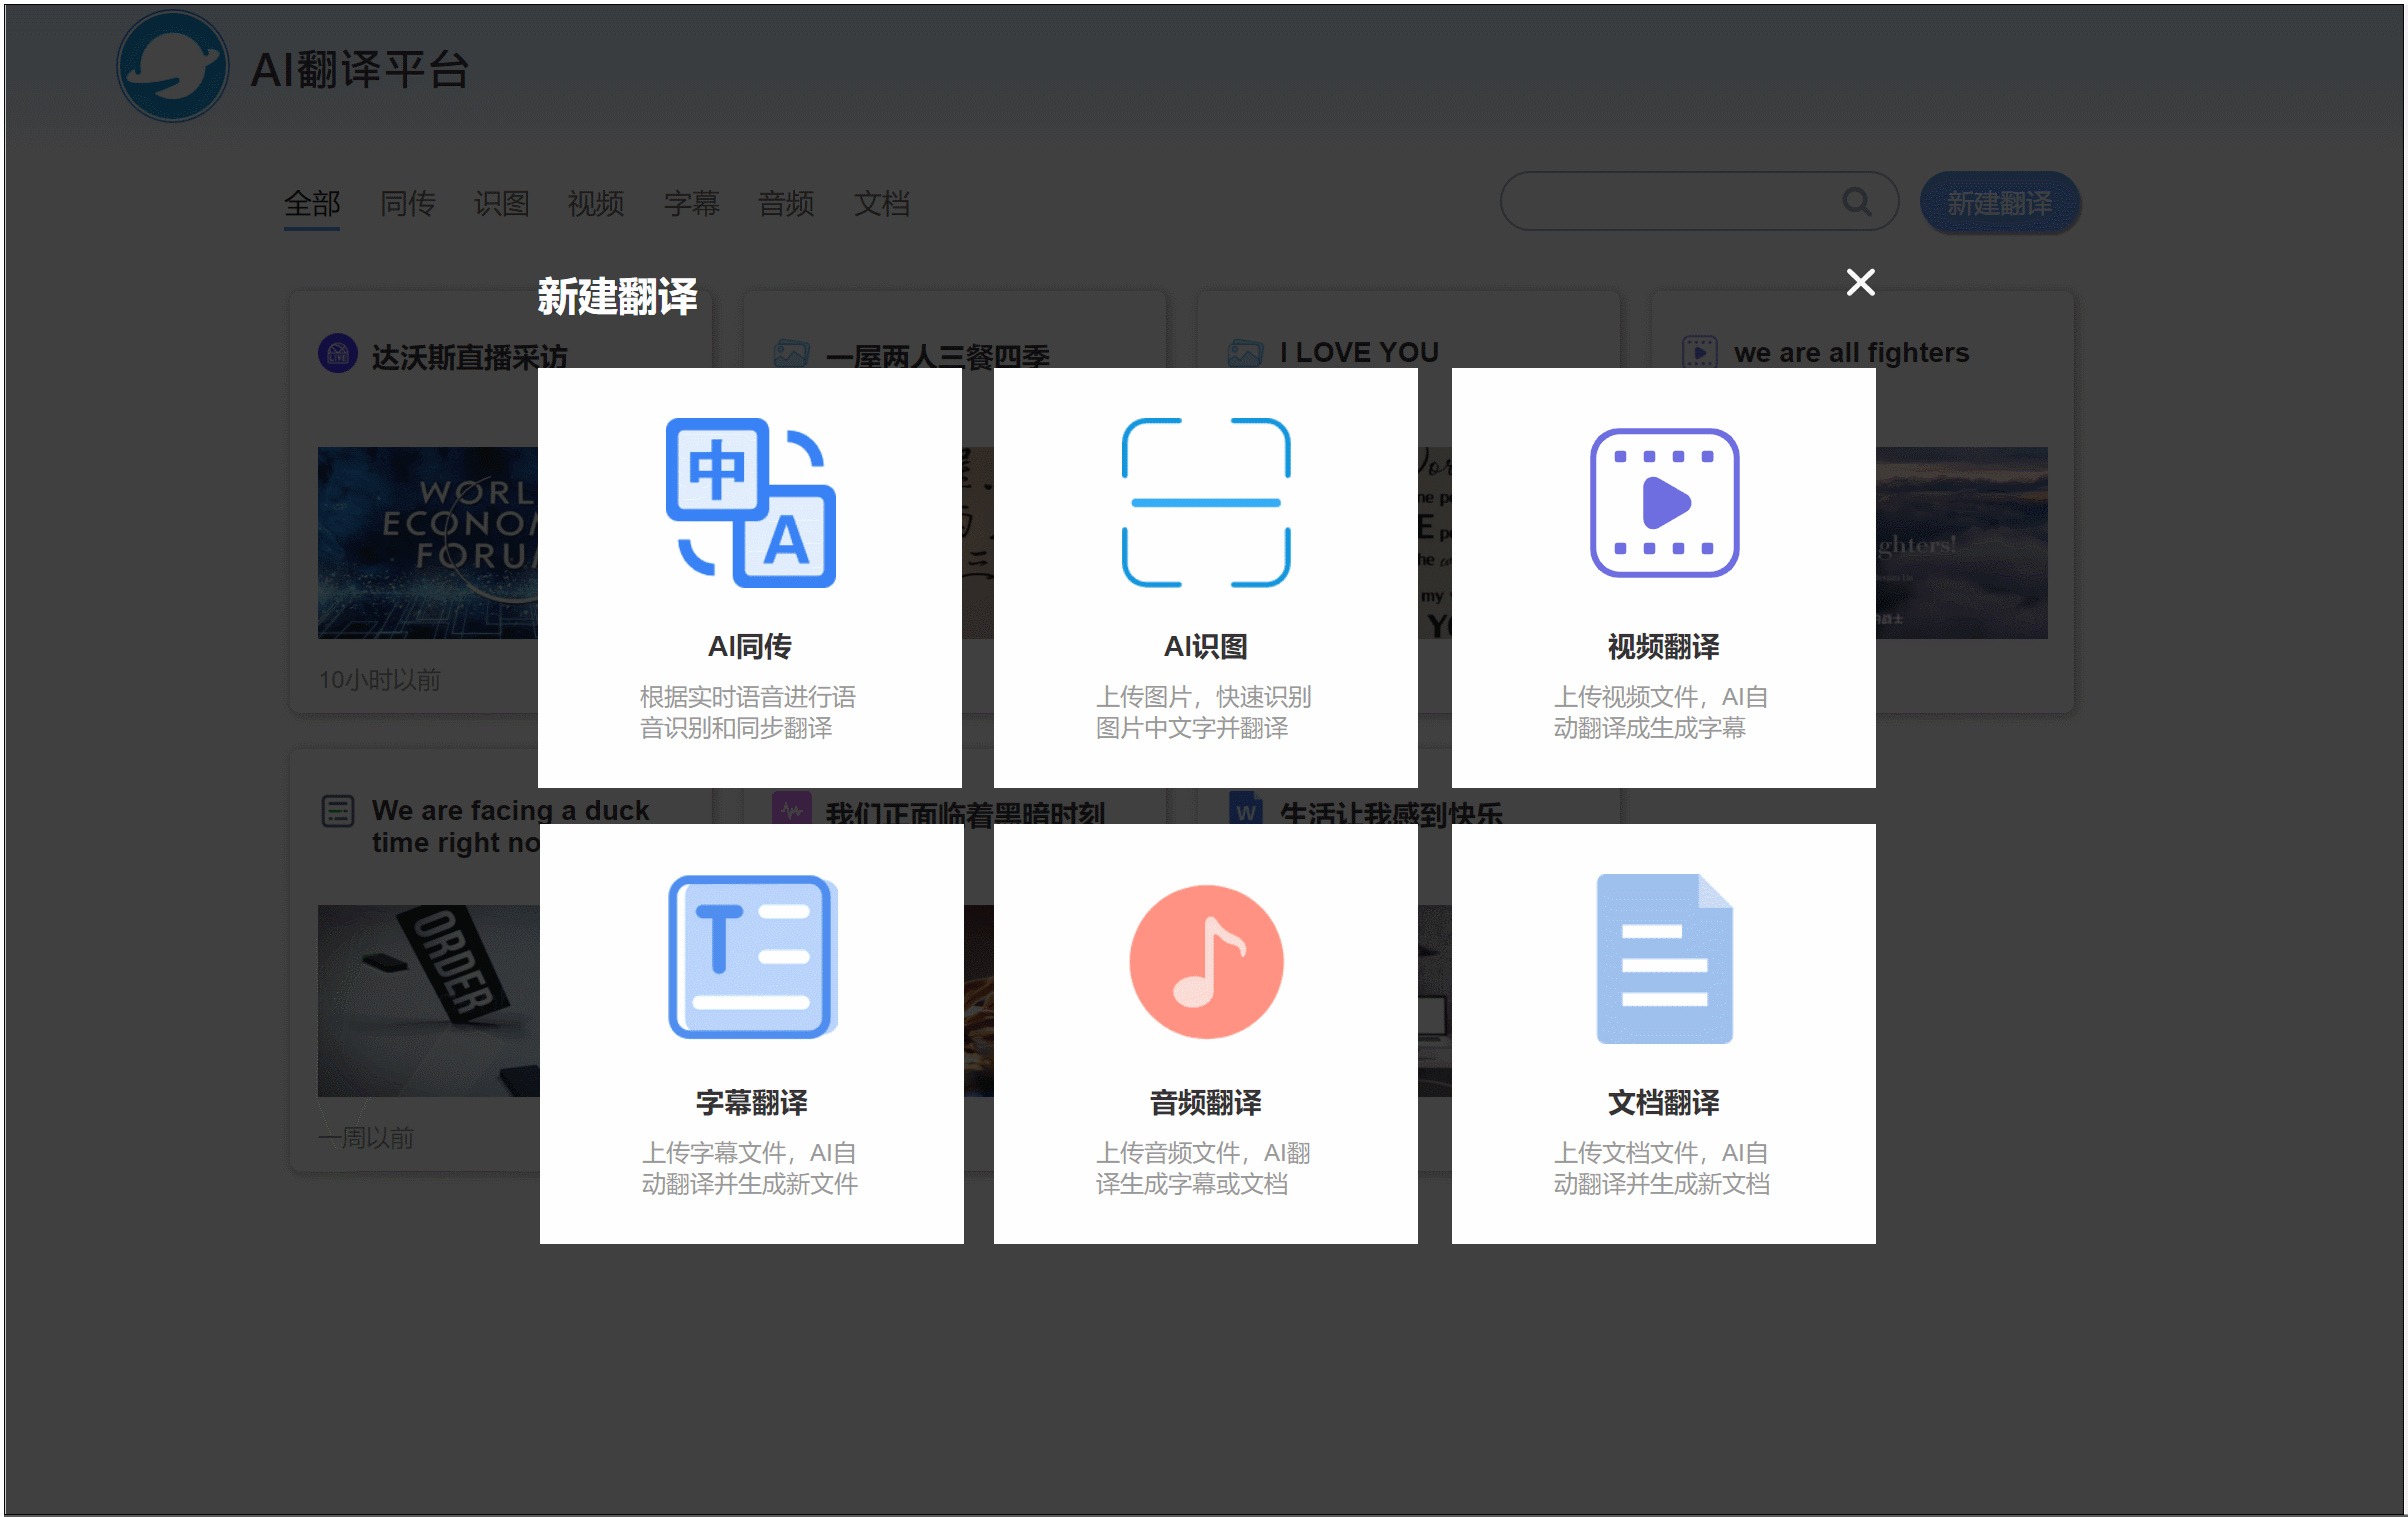
Task: Click the 视频翻译 video play icon
Action: pos(1664,502)
